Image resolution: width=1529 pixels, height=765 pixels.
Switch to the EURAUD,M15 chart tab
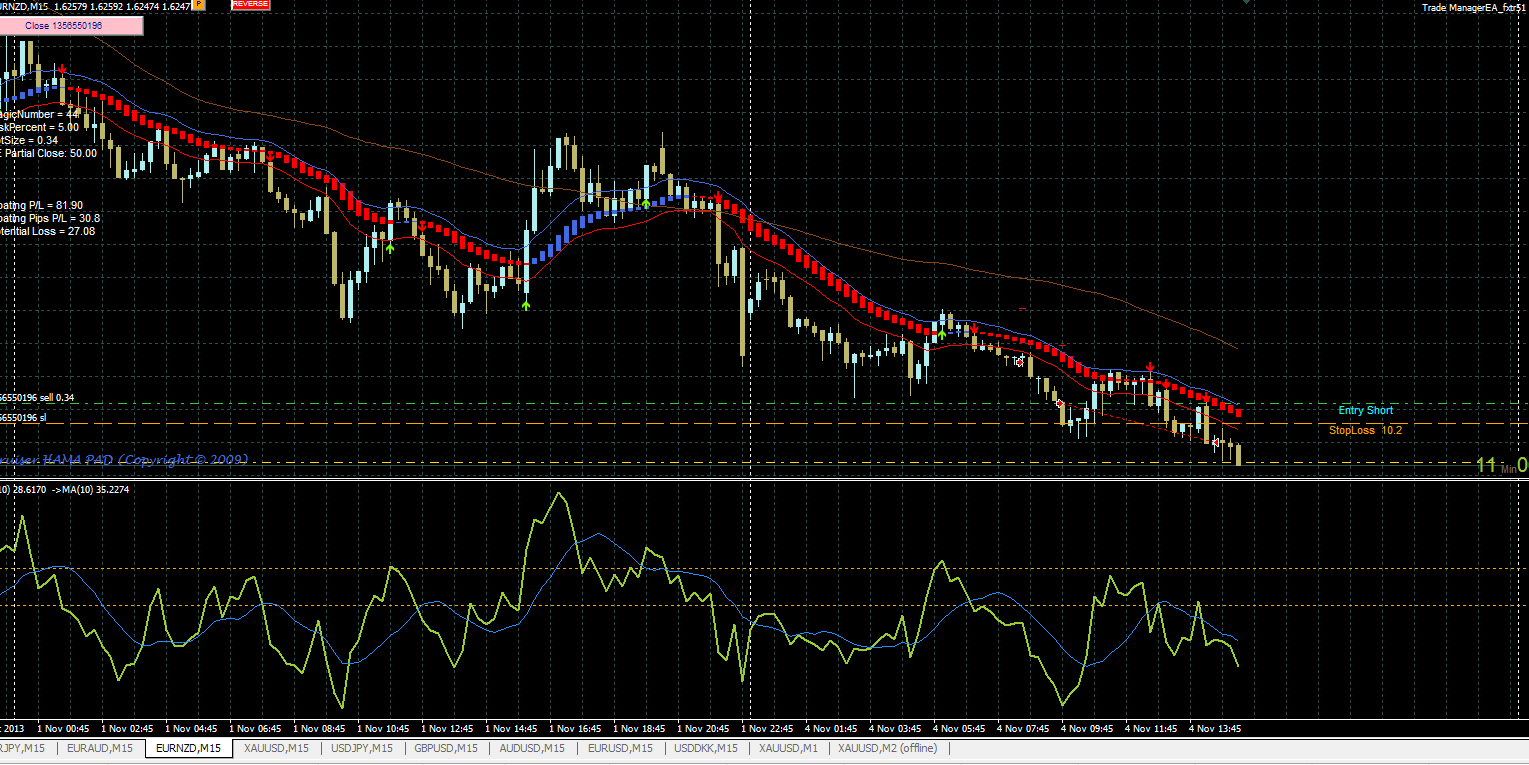(x=100, y=748)
